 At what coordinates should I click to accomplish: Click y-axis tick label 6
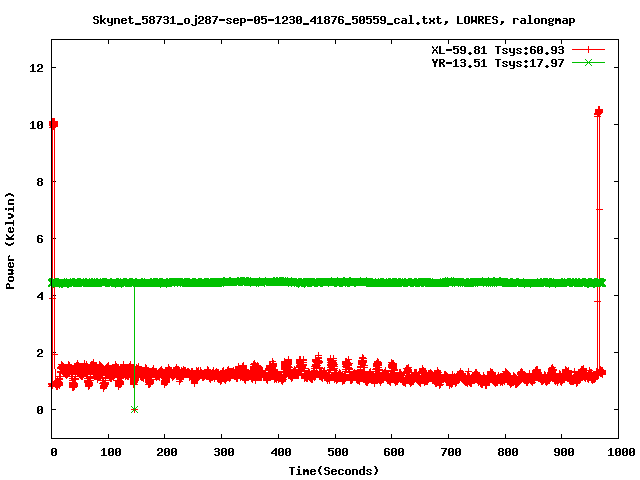[x=40, y=239]
